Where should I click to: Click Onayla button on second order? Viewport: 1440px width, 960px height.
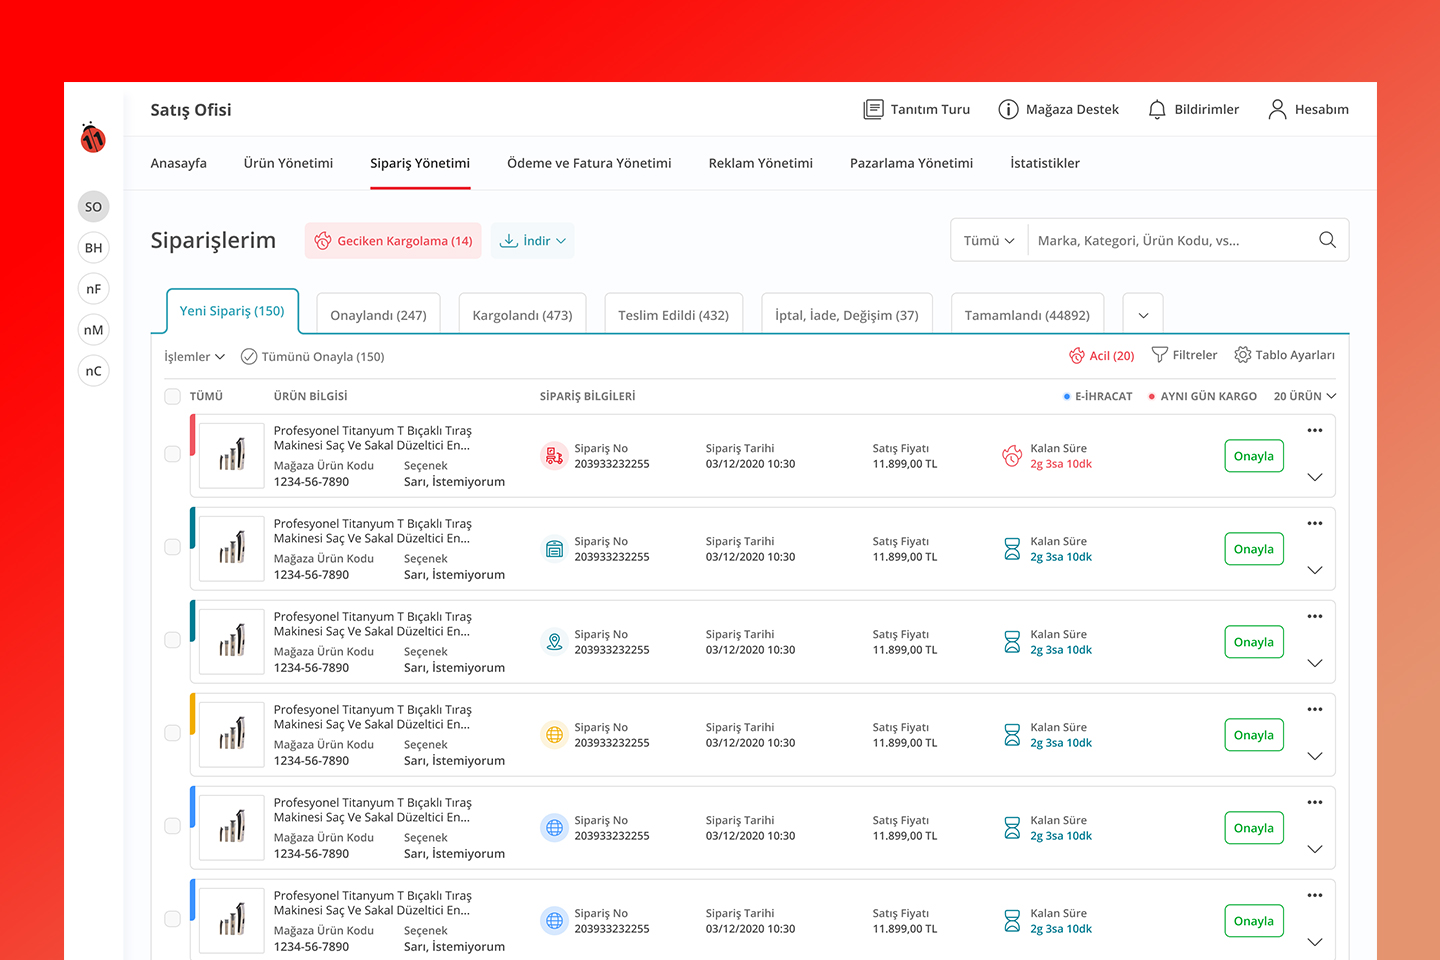click(1253, 549)
